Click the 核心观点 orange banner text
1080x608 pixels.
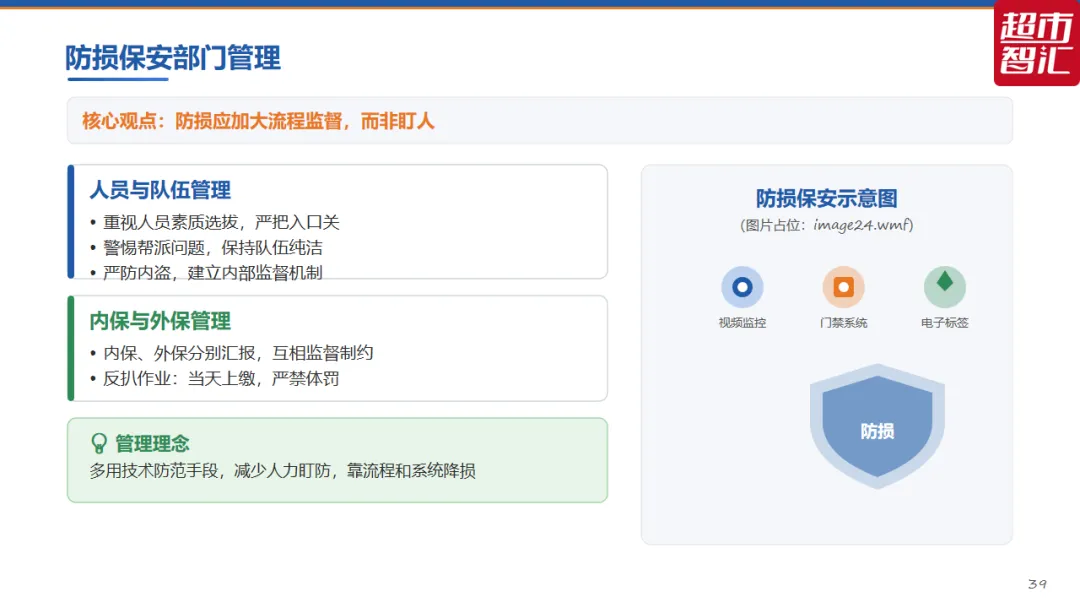tap(258, 121)
